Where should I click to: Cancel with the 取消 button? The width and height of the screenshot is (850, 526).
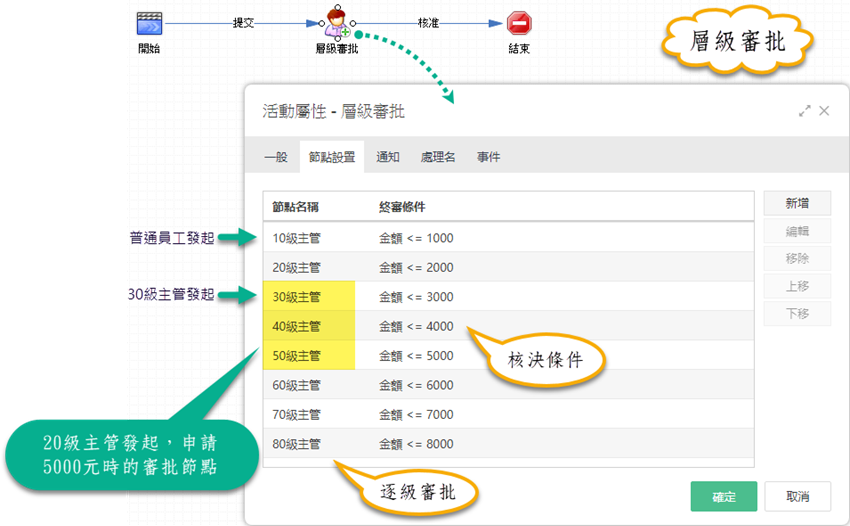pos(797,496)
